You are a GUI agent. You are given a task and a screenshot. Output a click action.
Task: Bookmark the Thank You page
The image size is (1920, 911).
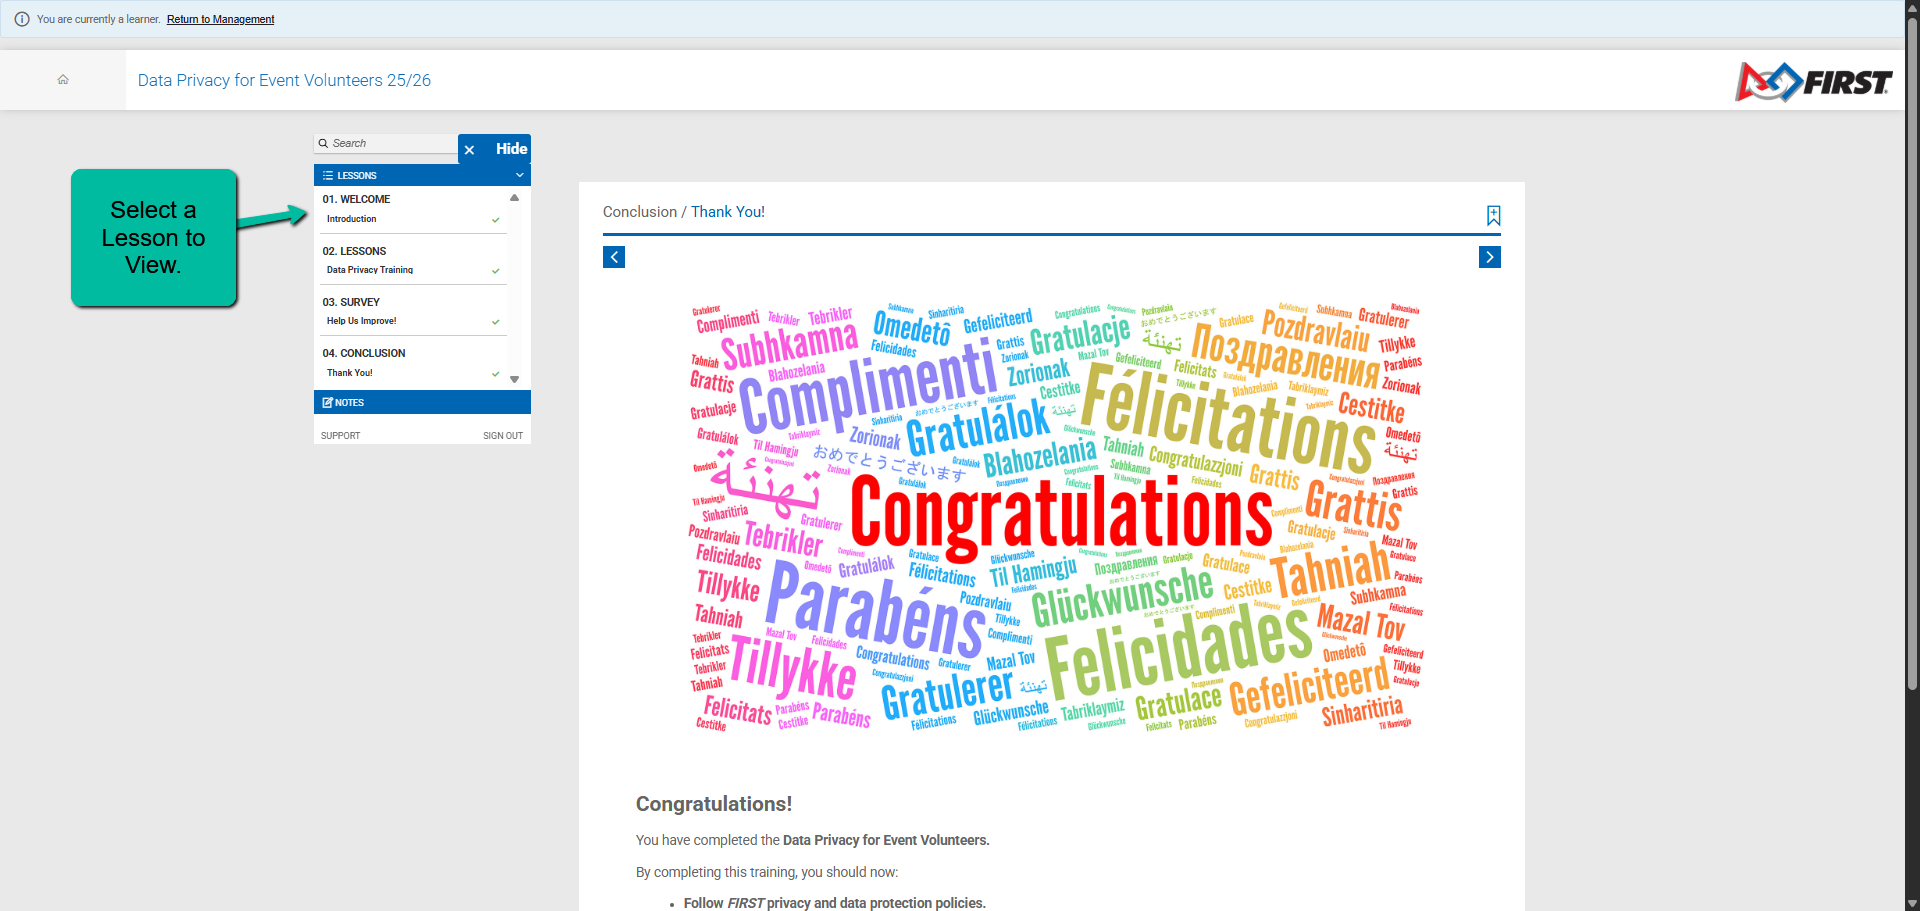pos(1493,215)
